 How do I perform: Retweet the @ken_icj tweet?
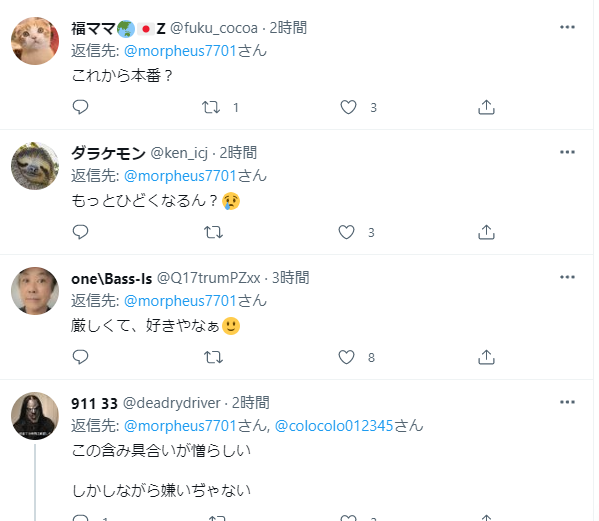point(213,232)
